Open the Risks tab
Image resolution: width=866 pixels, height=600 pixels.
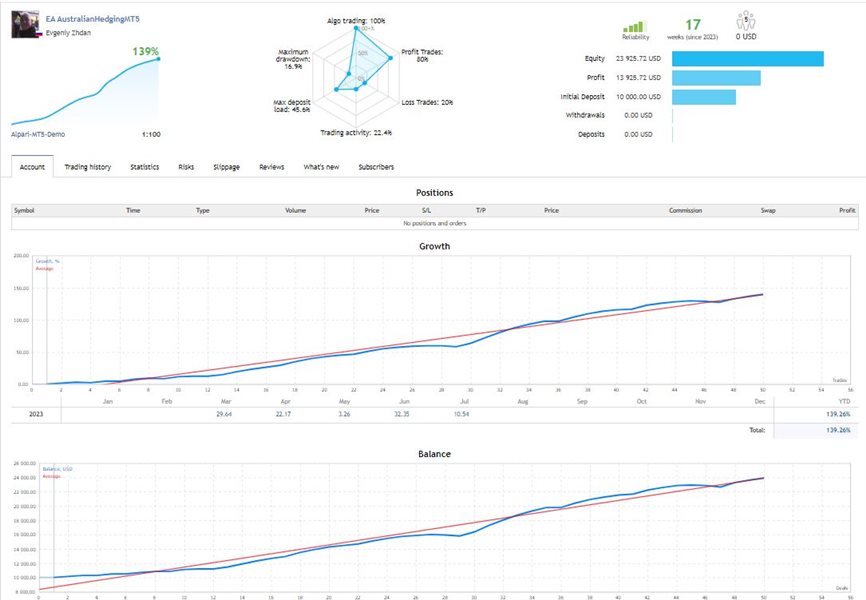186,167
